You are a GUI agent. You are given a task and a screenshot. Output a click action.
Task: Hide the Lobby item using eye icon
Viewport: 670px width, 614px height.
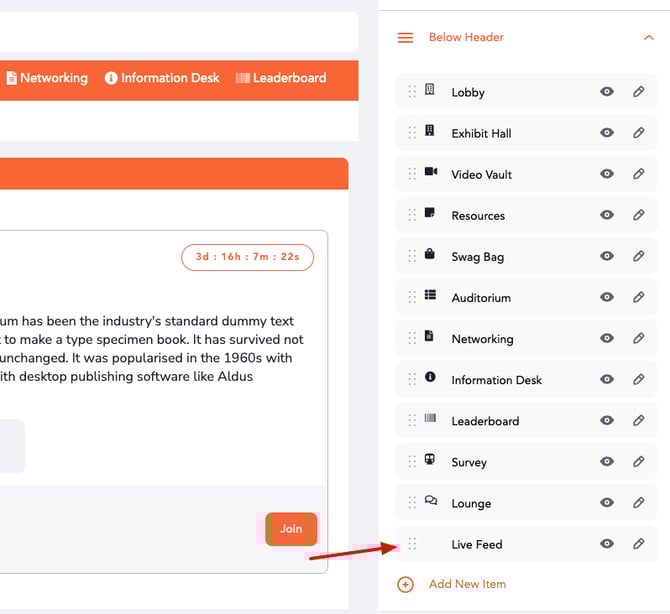pos(607,92)
